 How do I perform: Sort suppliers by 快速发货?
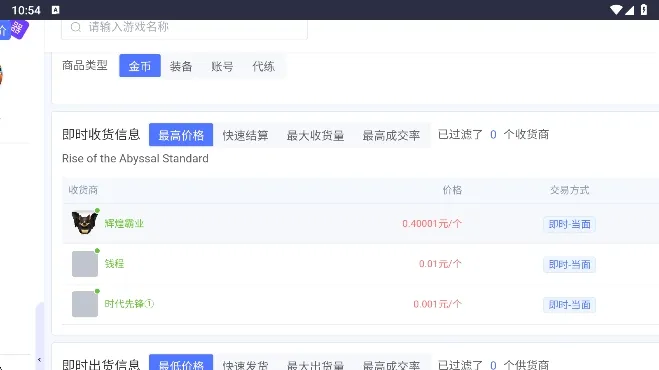245,365
